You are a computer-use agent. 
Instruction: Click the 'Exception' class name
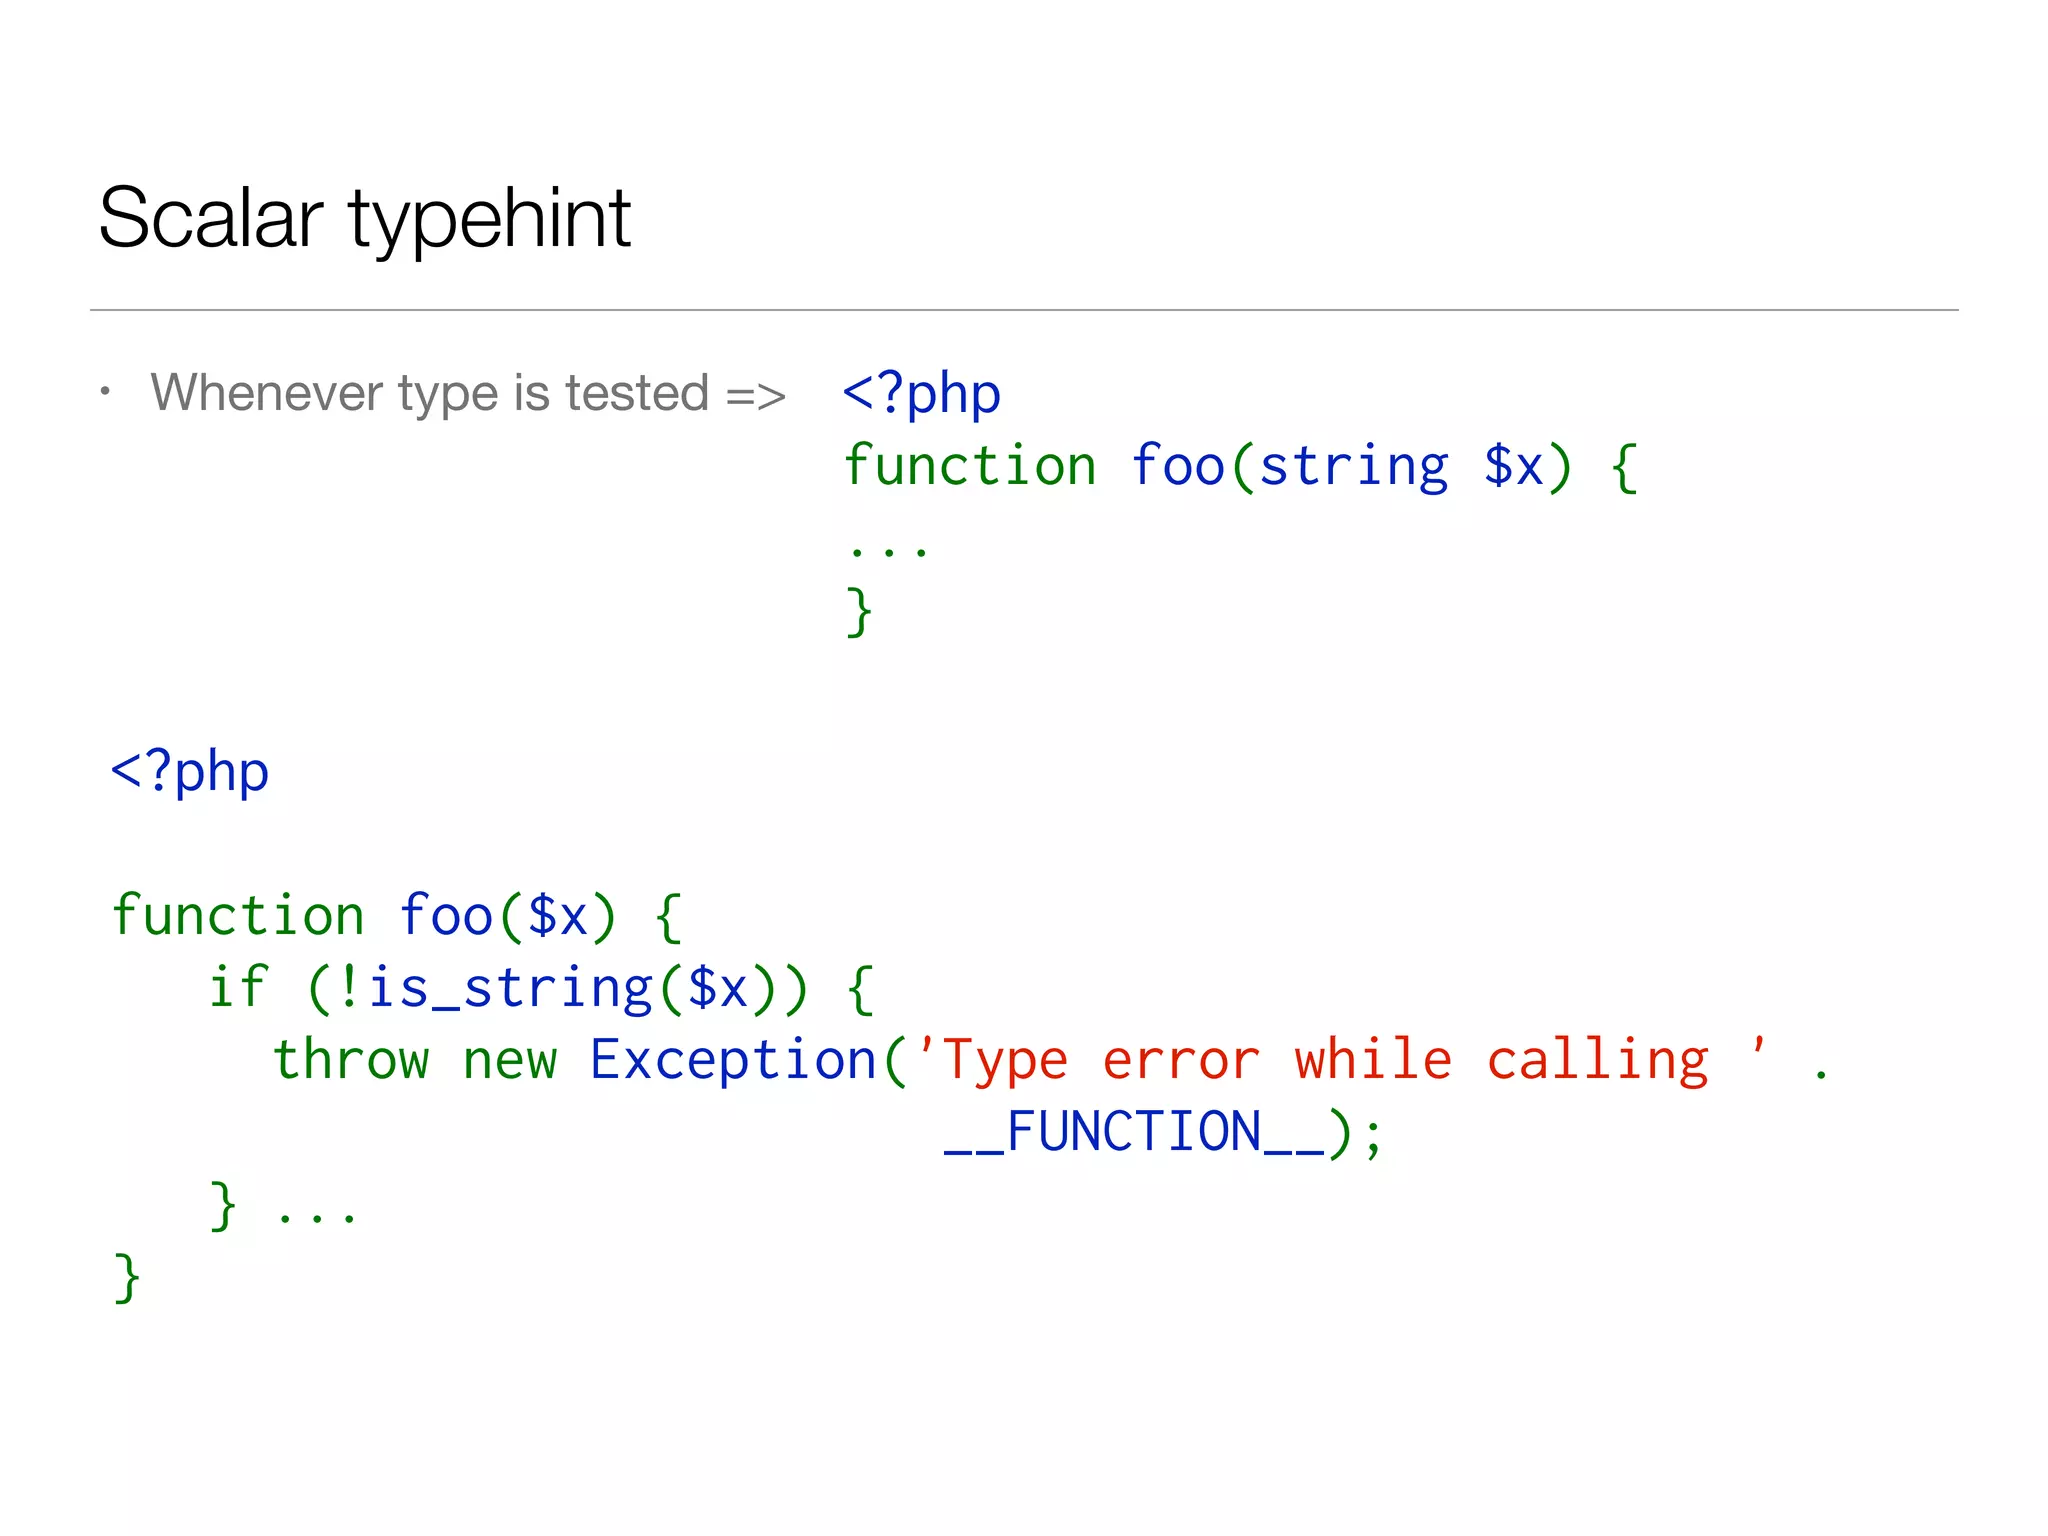point(733,1060)
